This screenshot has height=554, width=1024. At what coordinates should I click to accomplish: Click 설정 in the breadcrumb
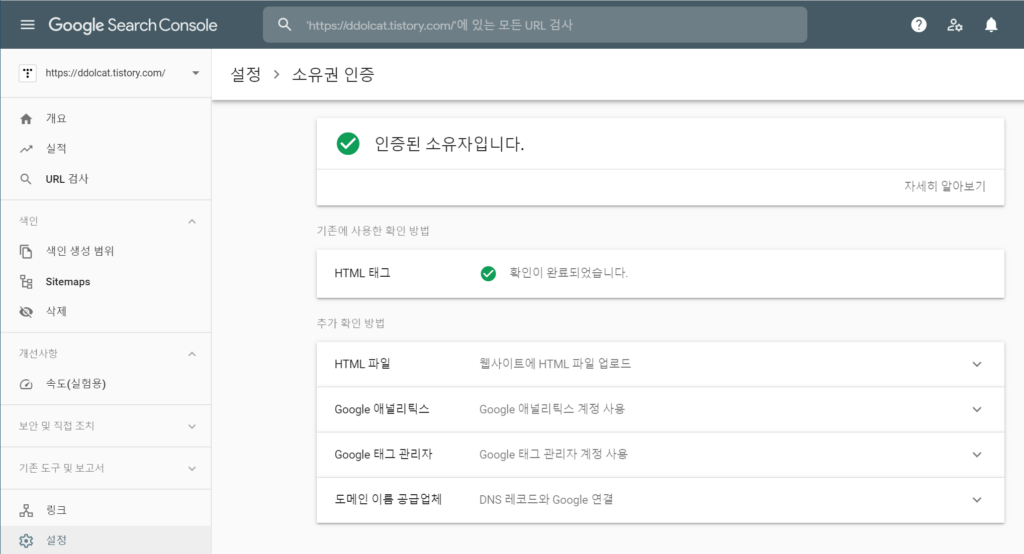(245, 75)
